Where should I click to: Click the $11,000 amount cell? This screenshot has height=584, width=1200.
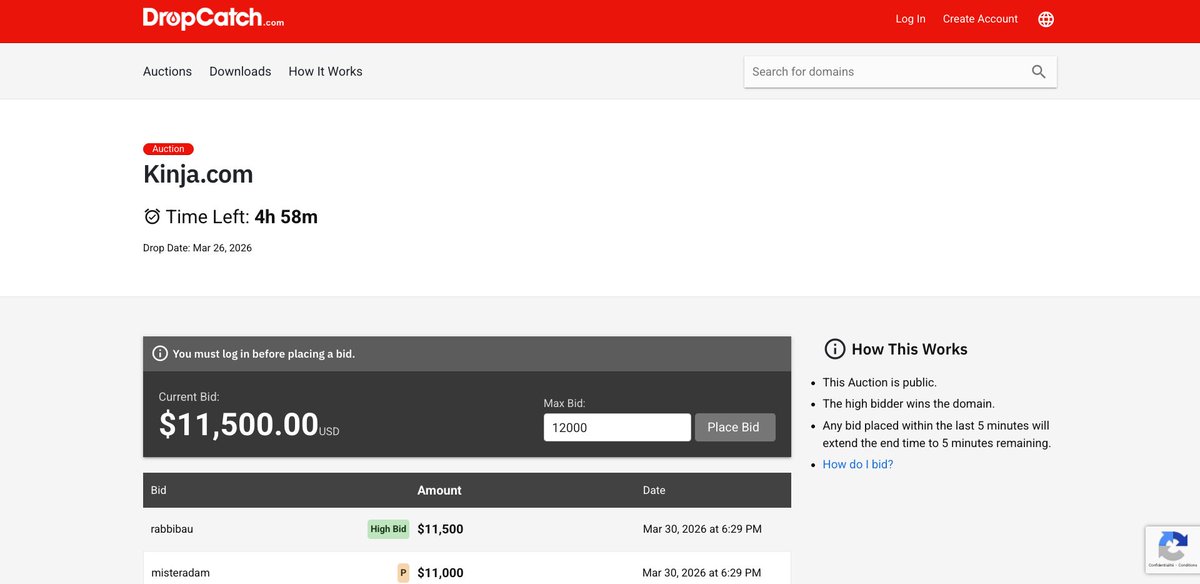click(440, 573)
